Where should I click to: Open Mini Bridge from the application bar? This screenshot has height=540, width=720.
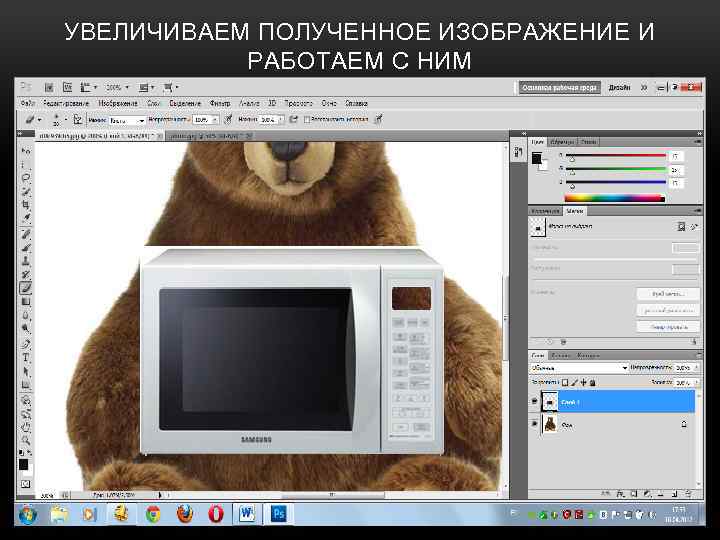click(68, 87)
